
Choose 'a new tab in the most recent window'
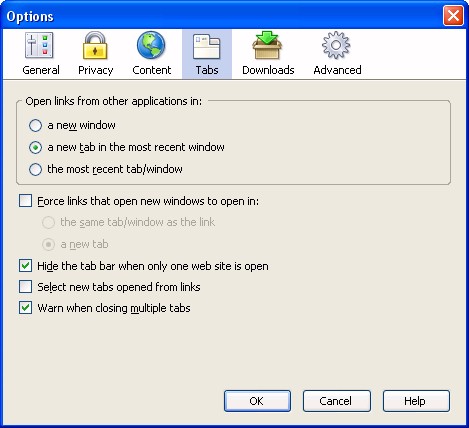tap(35, 147)
